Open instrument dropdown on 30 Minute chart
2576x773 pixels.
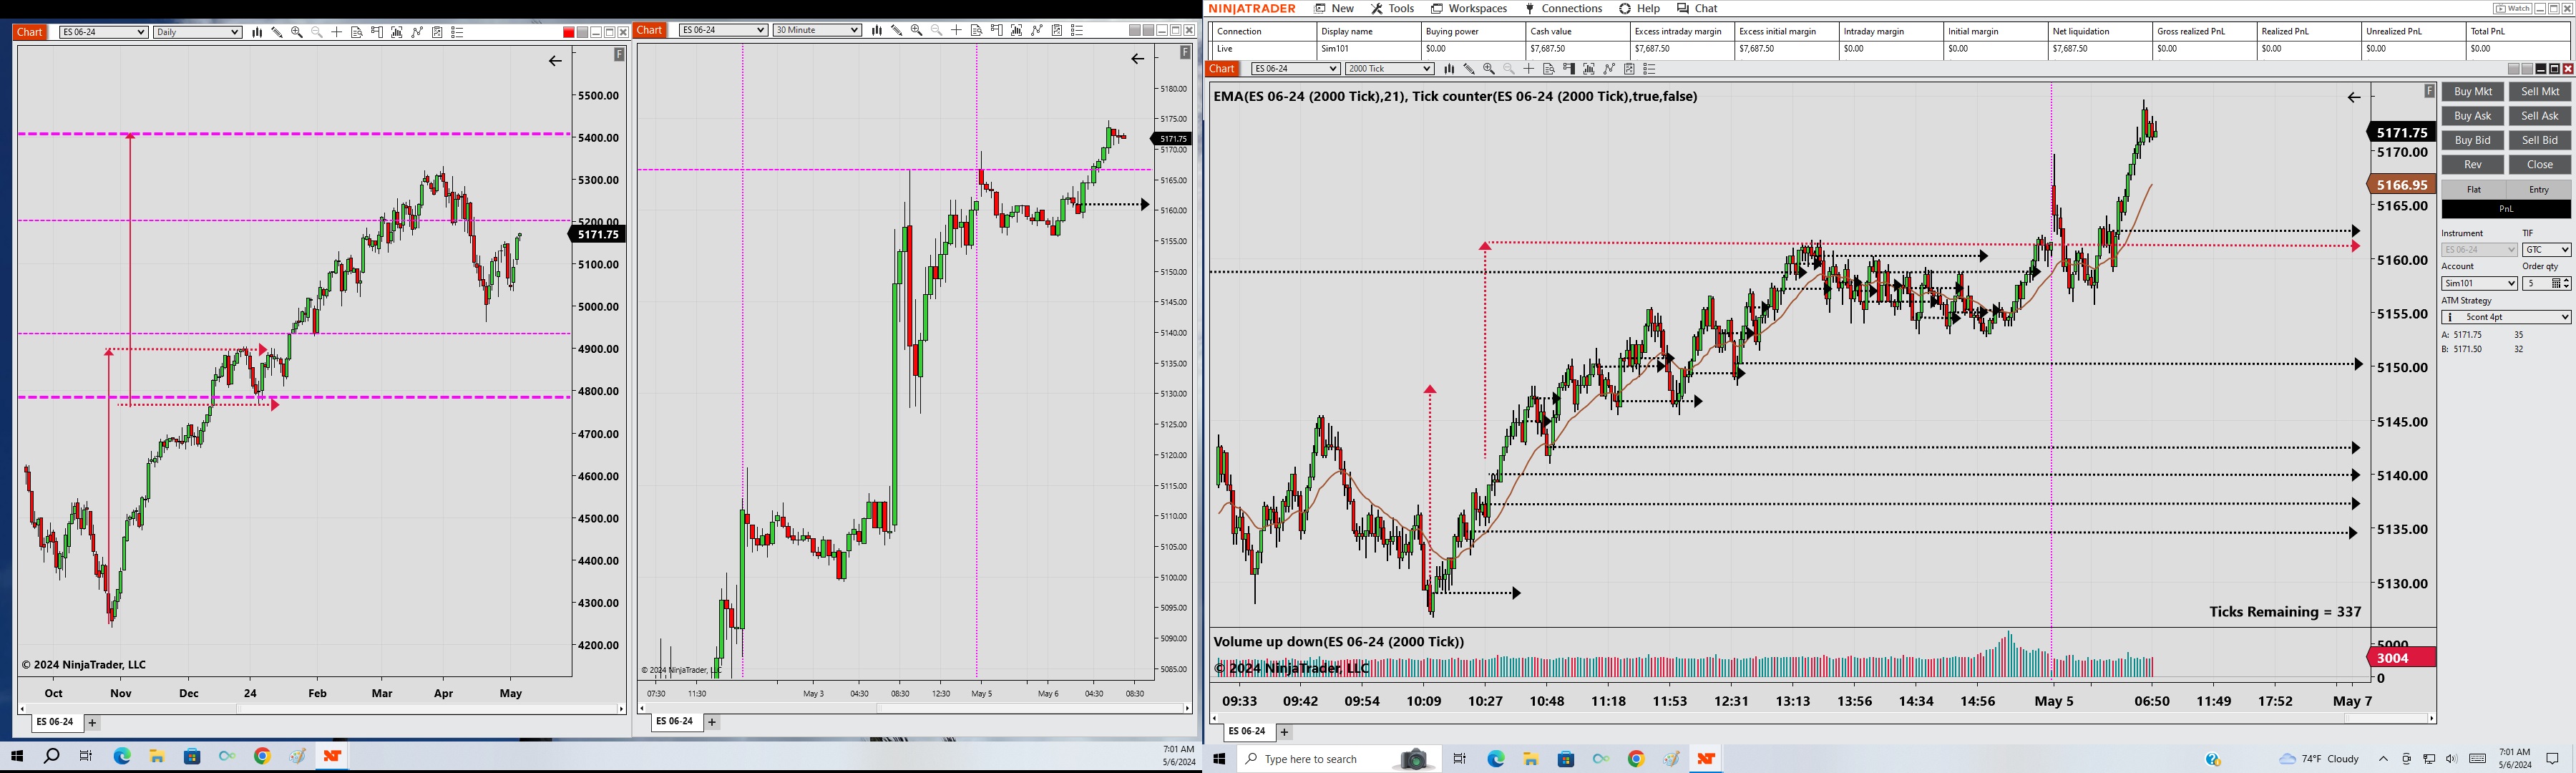(723, 30)
